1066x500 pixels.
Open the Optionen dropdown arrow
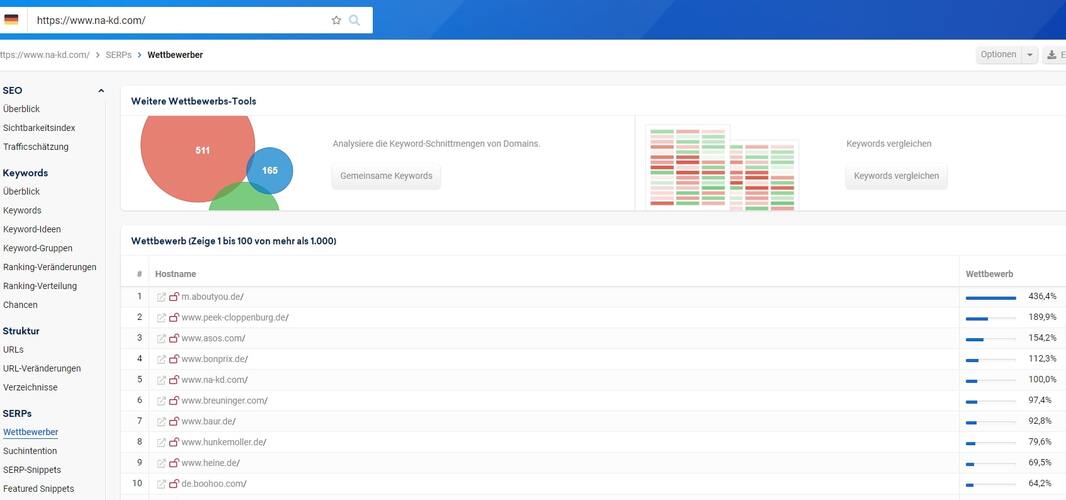(1029, 55)
